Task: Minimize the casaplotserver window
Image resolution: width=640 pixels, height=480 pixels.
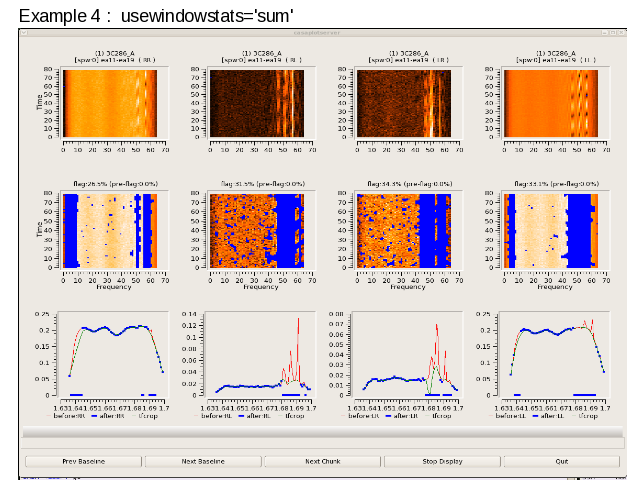Action: coord(605,33)
